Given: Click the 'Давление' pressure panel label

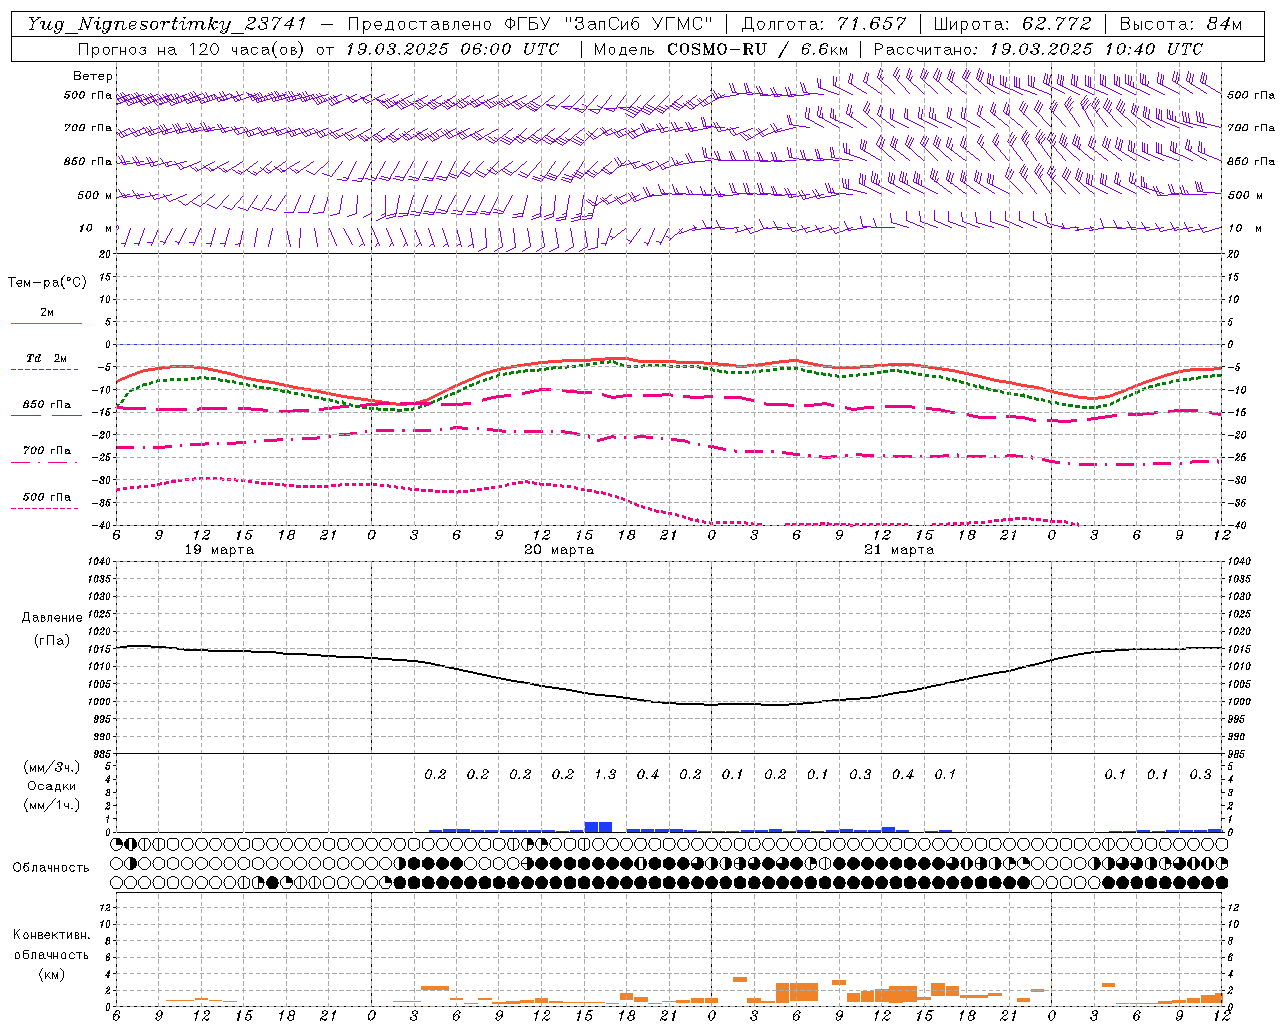Looking at the screenshot, I should pos(52,618).
